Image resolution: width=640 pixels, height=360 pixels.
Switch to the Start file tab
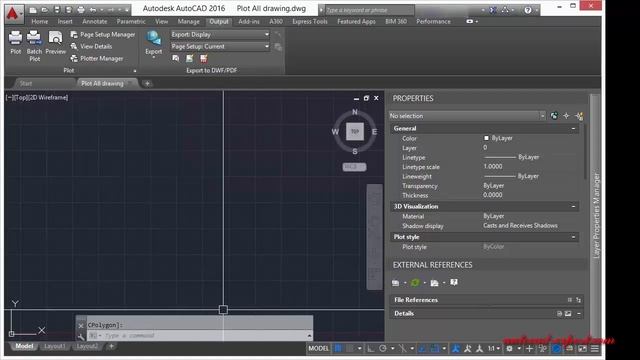[x=26, y=84]
